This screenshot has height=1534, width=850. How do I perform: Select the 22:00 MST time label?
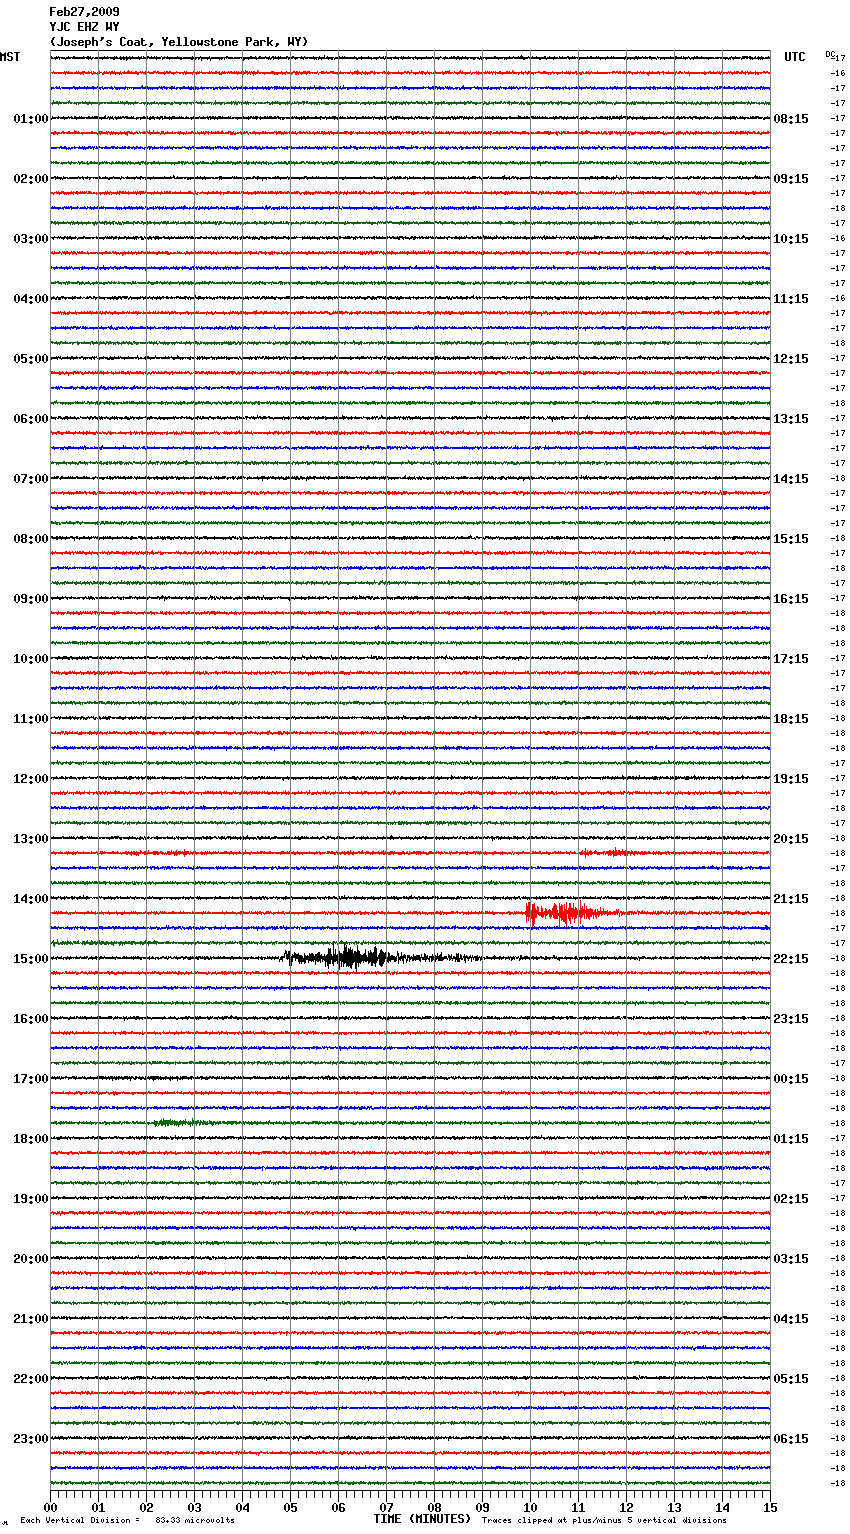(x=31, y=1379)
